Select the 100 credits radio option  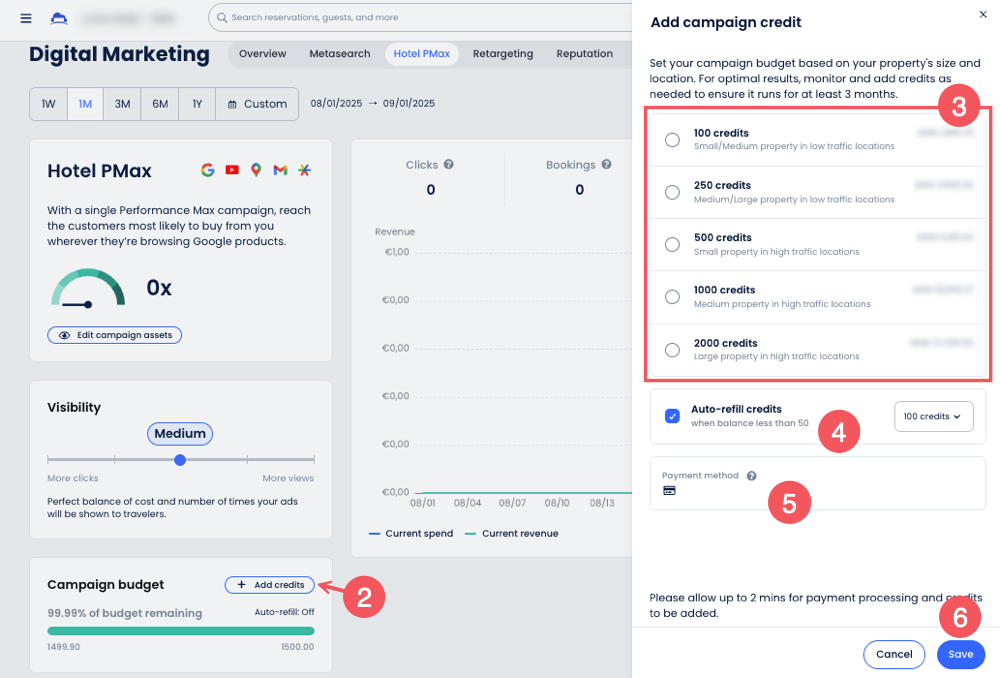pyautogui.click(x=672, y=140)
